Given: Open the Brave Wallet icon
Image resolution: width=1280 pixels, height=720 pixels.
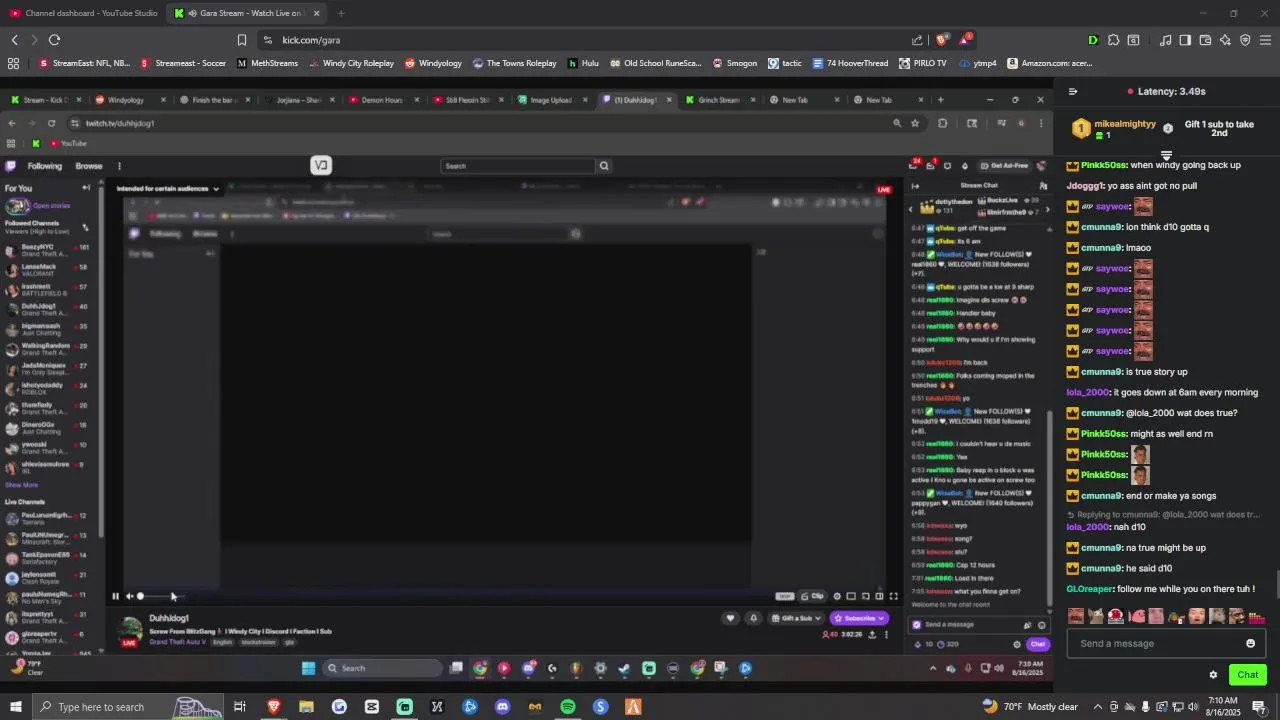Looking at the screenshot, I should point(1205,40).
